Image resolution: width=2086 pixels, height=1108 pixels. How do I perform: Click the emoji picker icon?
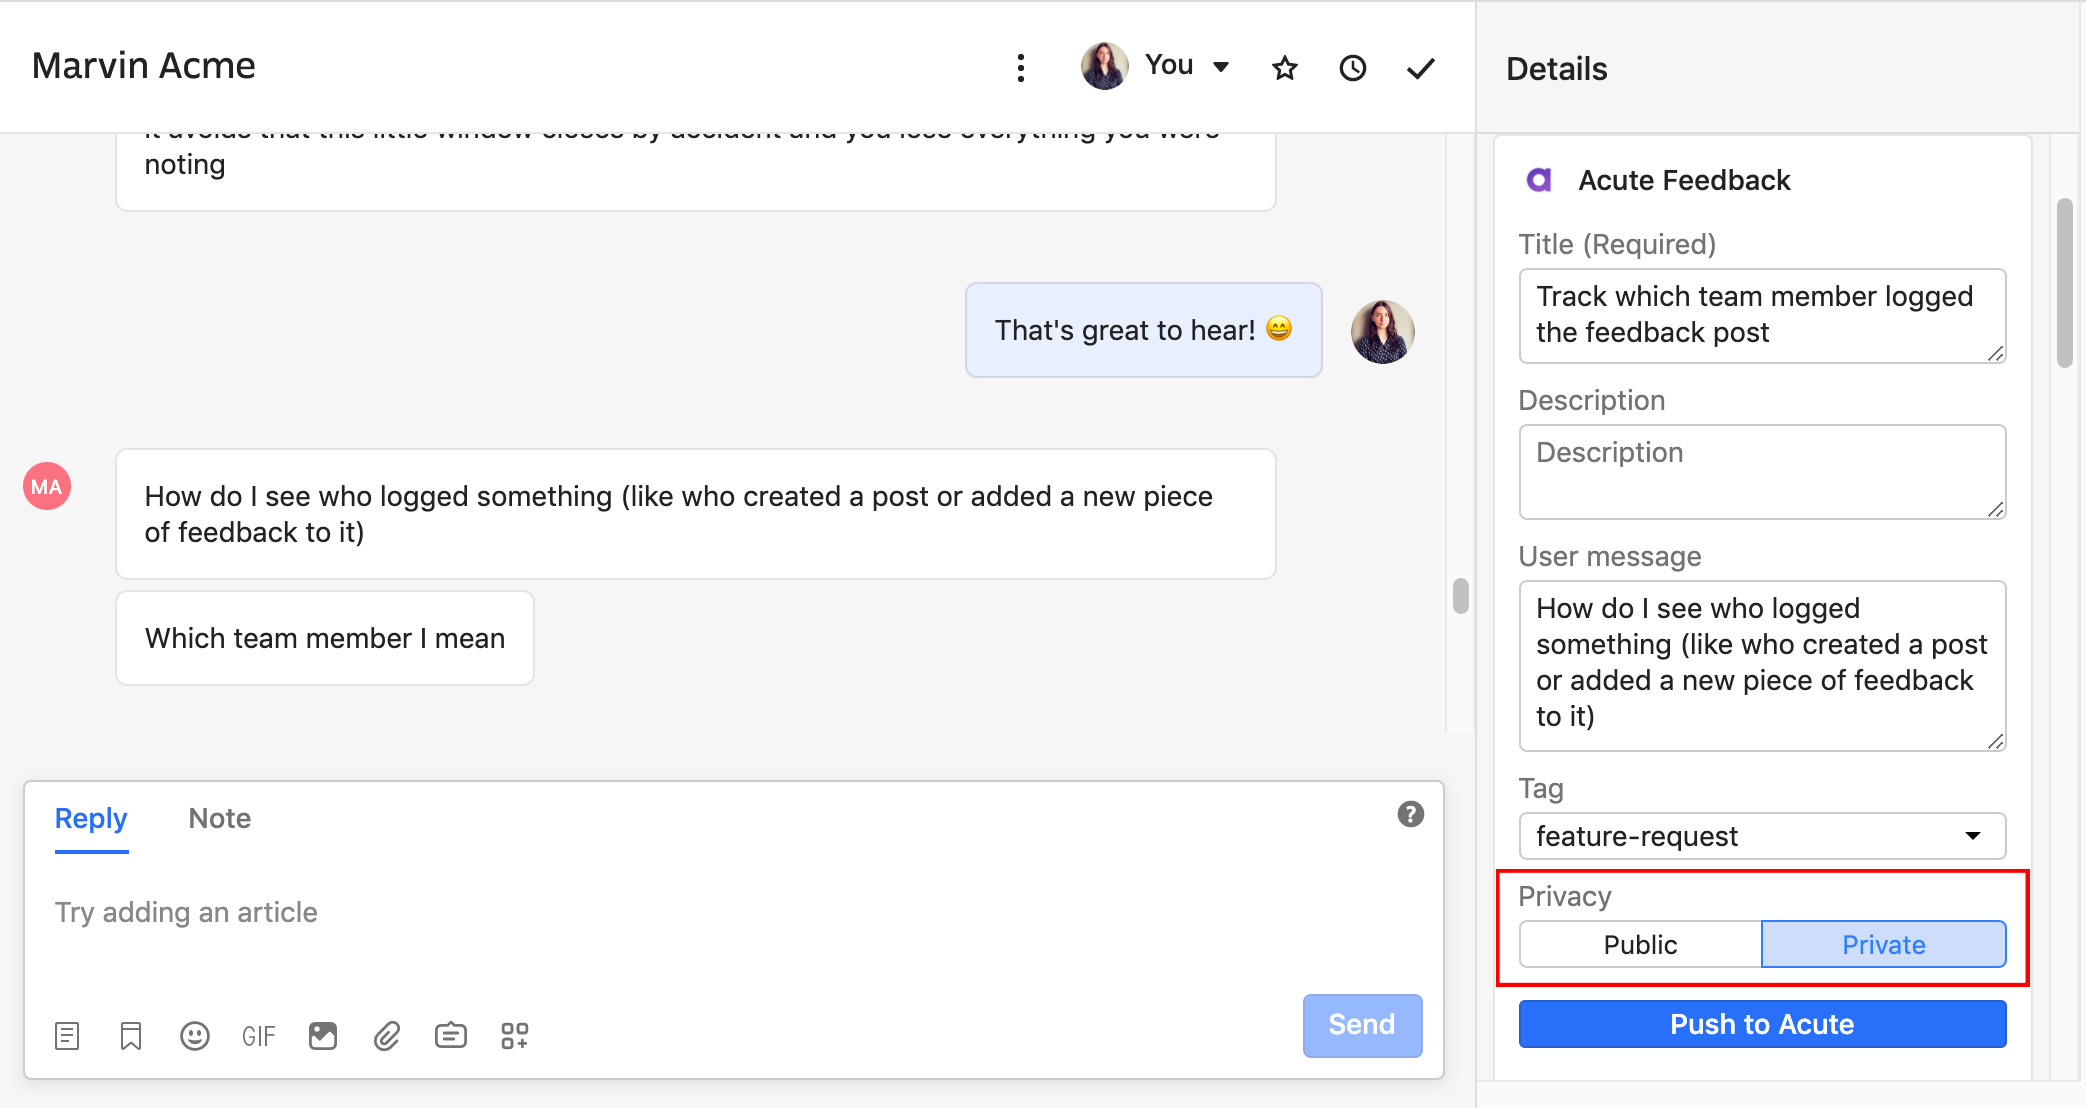click(x=193, y=1033)
